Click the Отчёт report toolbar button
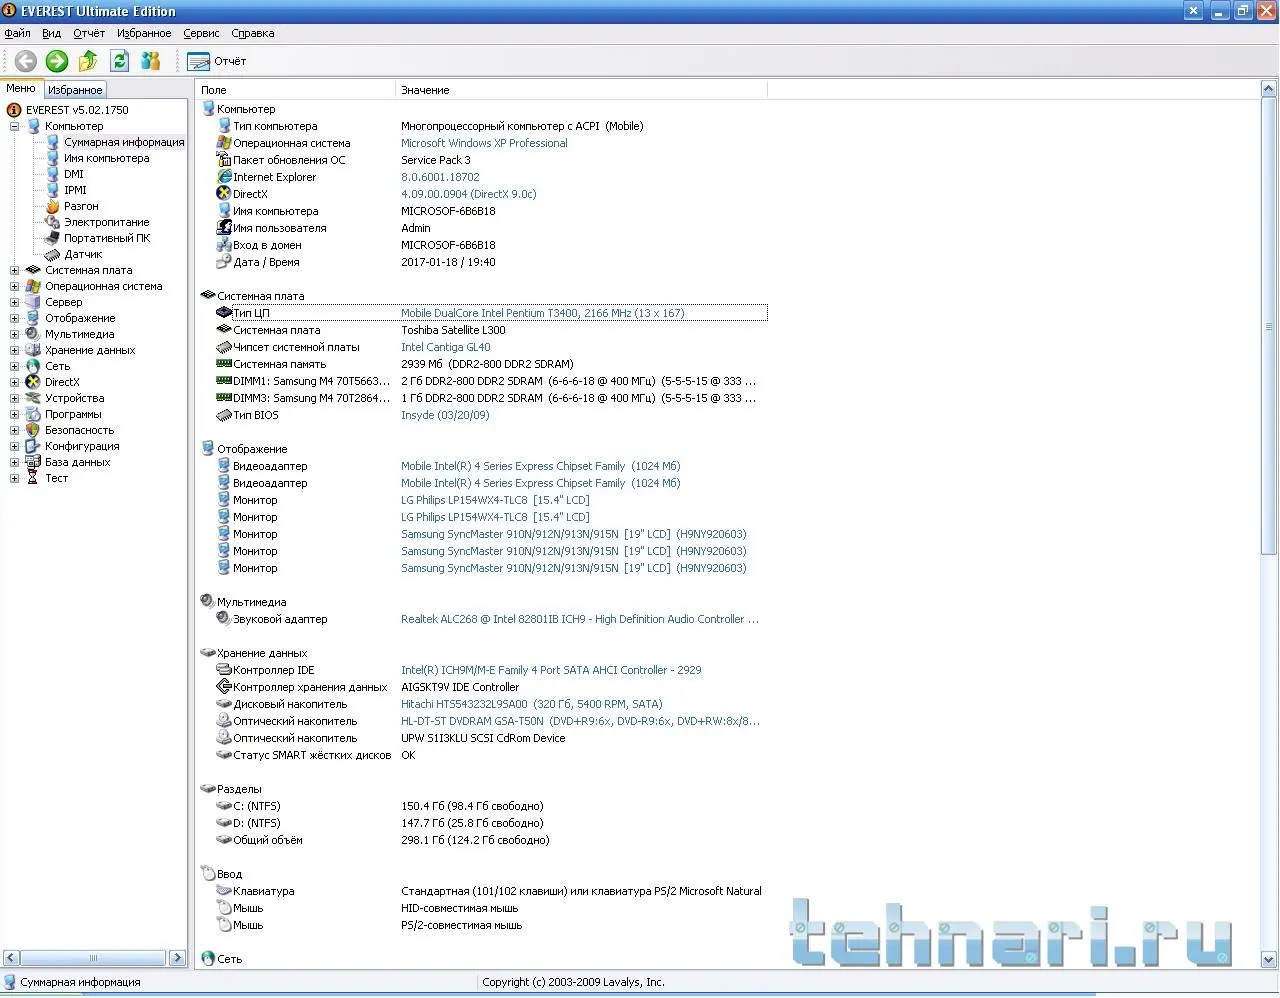Viewport: 1280px width, 998px height. click(216, 61)
